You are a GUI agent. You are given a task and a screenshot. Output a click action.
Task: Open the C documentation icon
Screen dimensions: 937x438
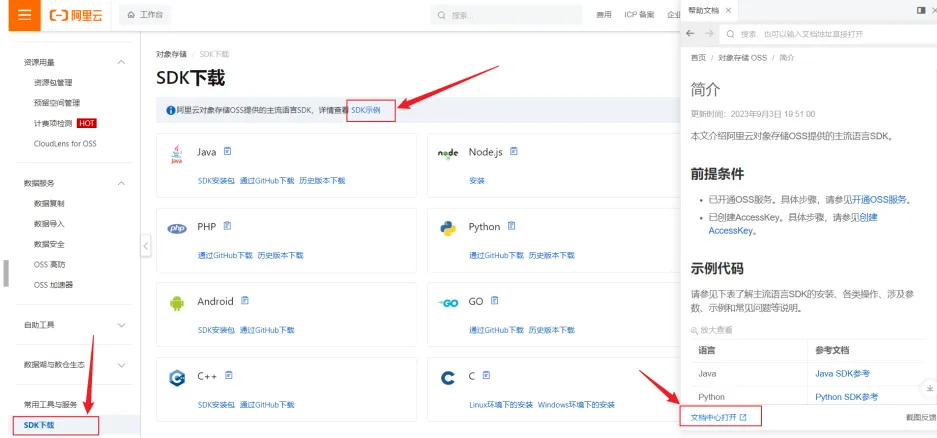[486, 375]
